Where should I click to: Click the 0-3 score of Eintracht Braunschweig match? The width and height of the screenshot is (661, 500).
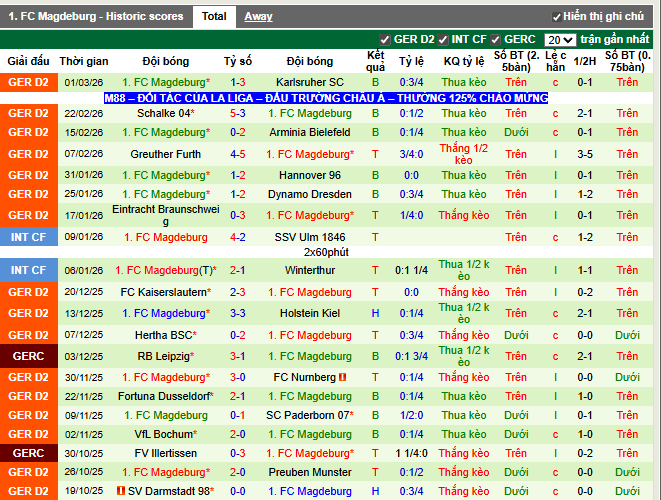[x=238, y=215]
